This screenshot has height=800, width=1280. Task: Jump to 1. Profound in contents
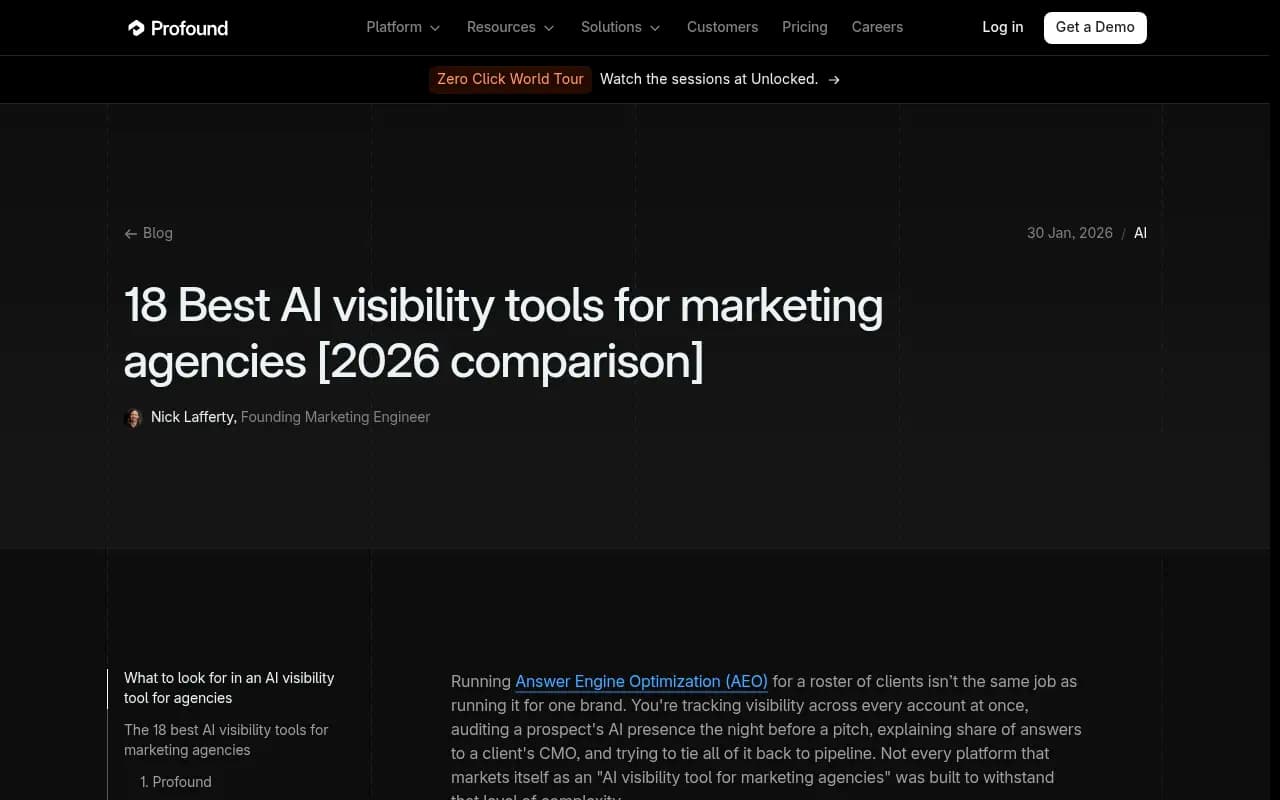tap(176, 782)
